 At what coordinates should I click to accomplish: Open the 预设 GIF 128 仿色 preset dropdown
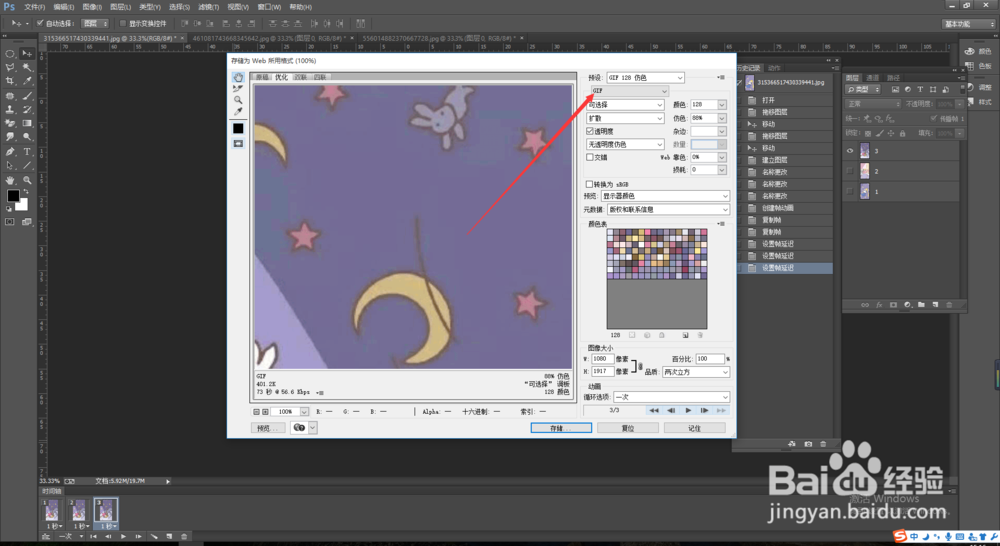click(645, 77)
